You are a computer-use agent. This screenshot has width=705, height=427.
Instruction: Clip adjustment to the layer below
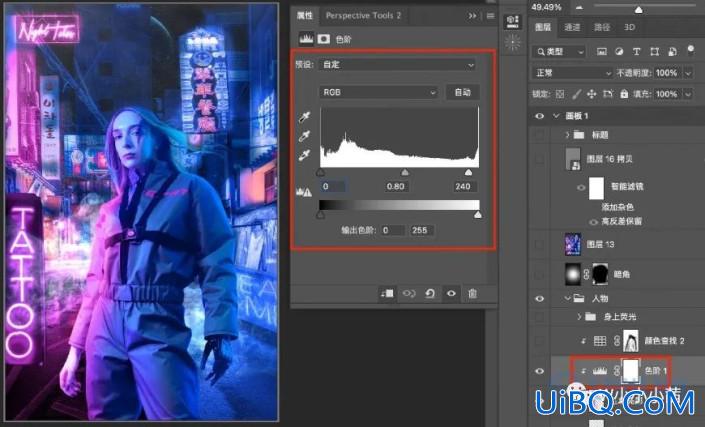(x=387, y=294)
